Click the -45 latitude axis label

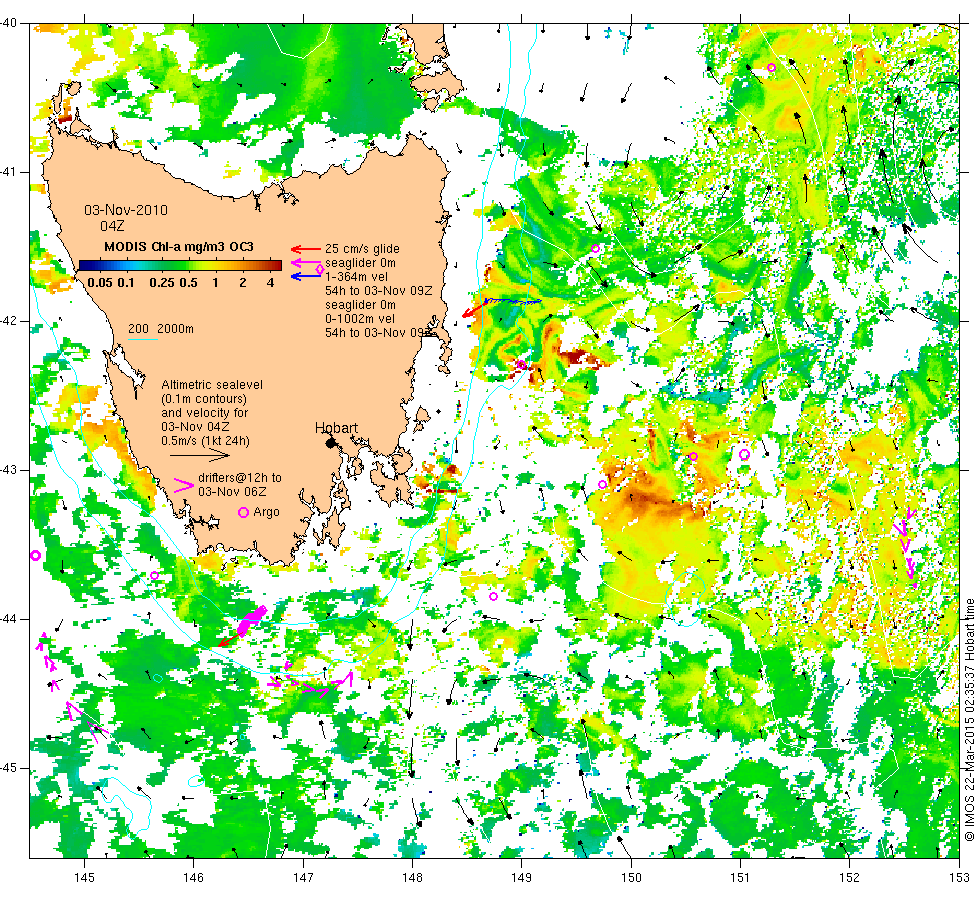point(9,768)
